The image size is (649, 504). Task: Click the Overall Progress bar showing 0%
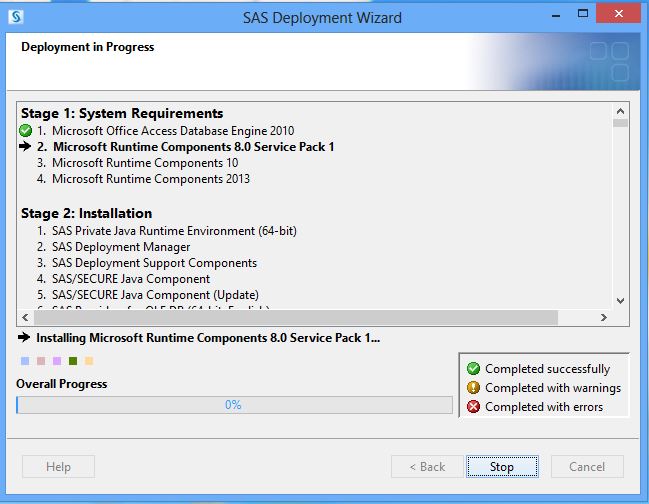(234, 405)
